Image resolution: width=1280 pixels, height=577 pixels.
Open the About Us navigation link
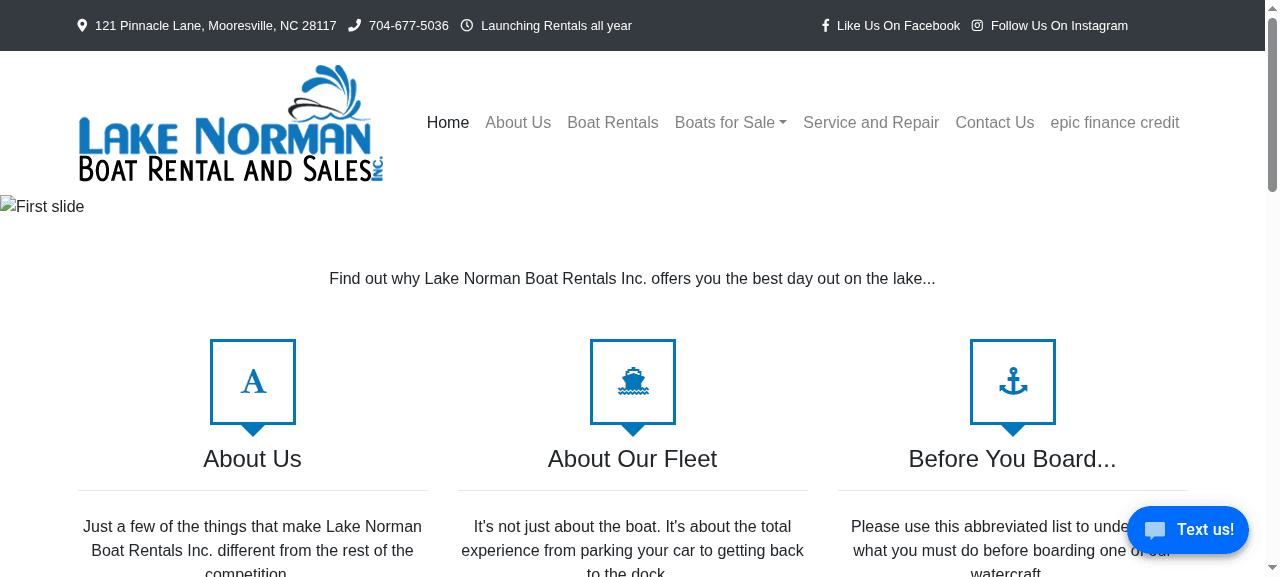(x=518, y=123)
